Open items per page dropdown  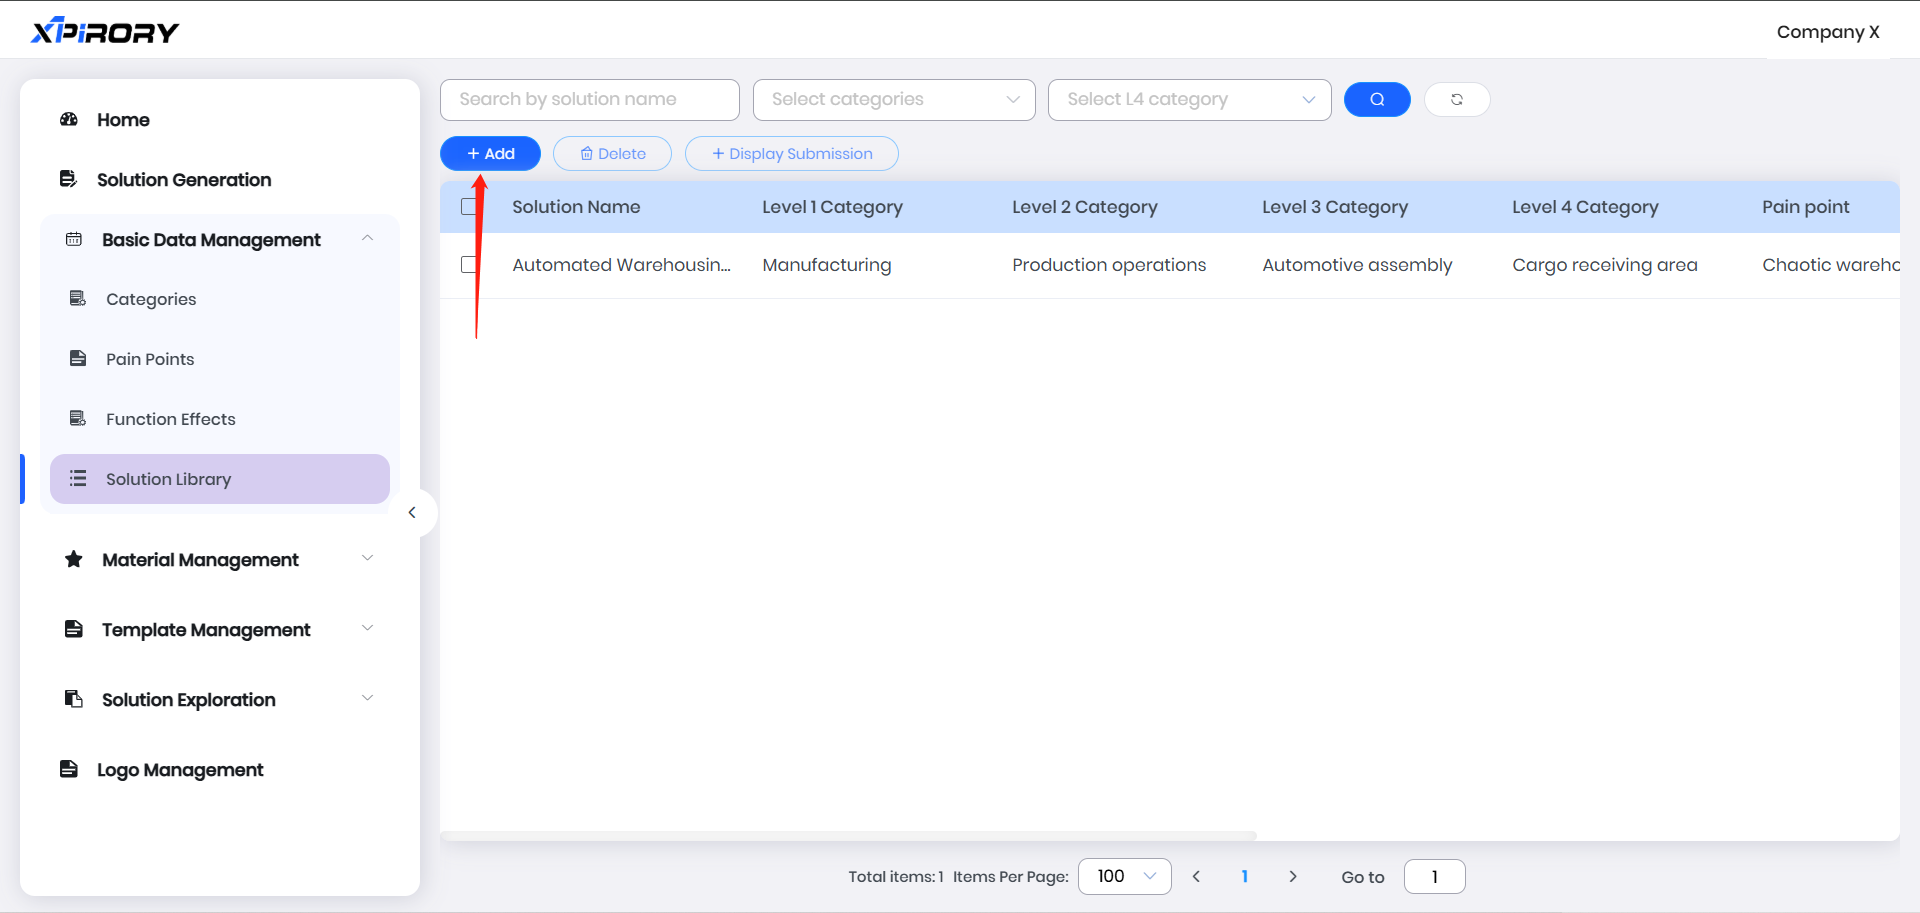1125,877
